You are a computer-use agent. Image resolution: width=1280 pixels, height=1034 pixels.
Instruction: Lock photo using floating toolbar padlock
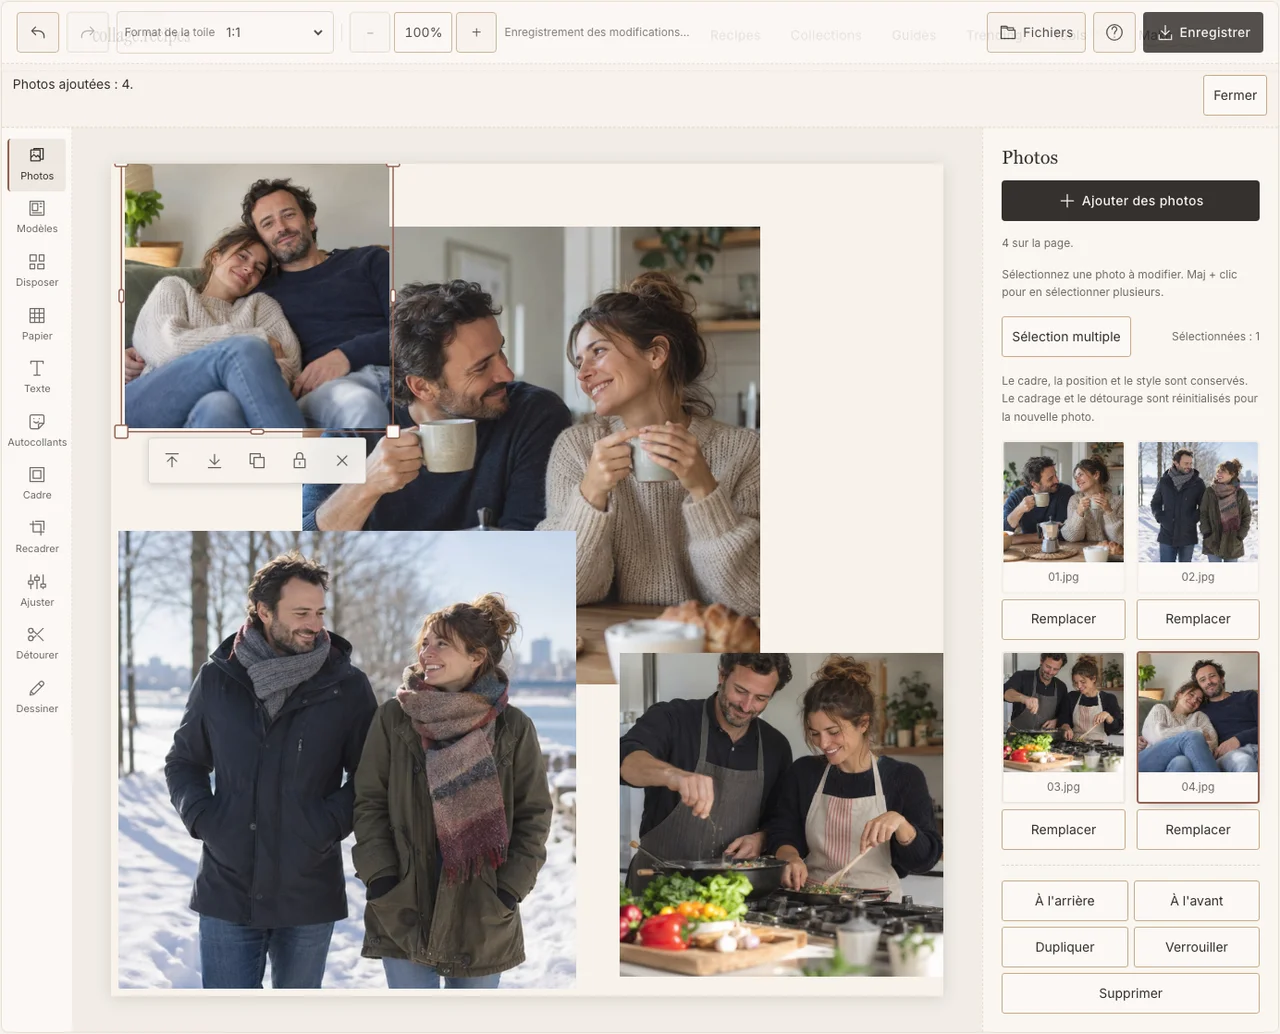299,461
